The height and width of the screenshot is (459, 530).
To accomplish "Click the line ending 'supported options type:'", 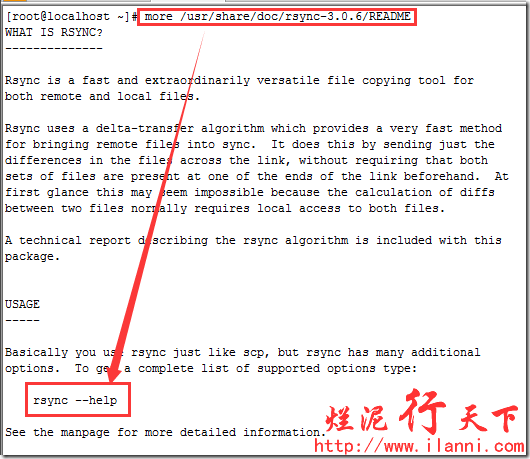I will [x=211, y=368].
